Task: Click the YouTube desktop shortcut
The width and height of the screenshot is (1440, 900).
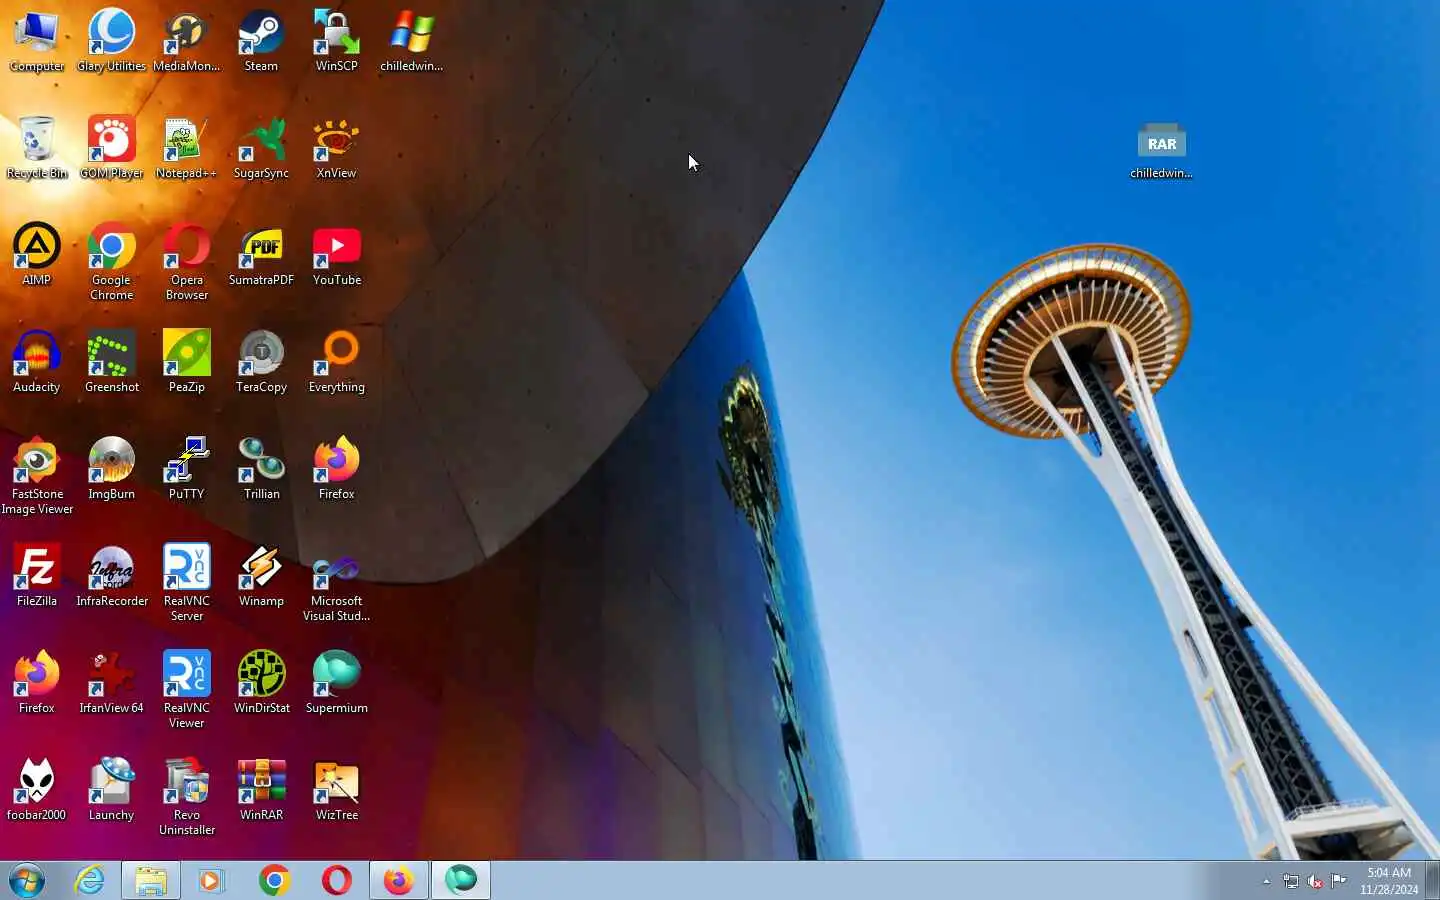Action: [336, 254]
